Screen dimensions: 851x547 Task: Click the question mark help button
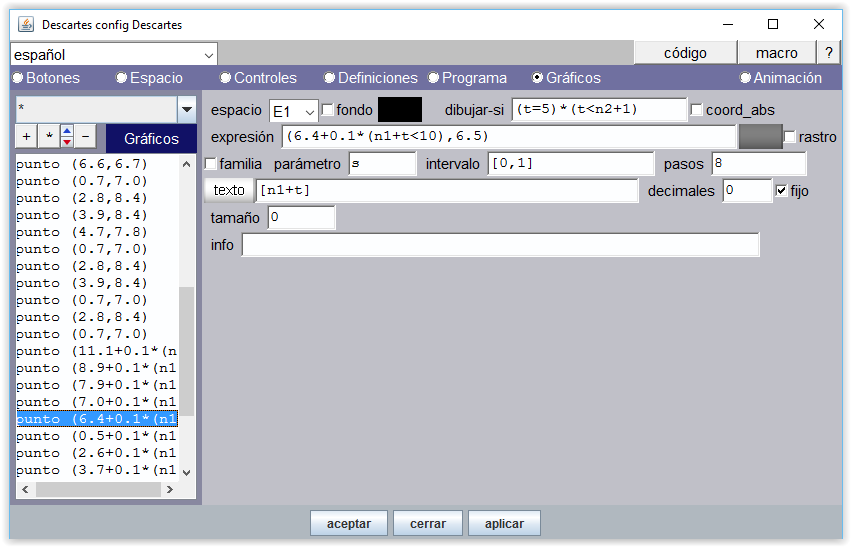click(828, 53)
